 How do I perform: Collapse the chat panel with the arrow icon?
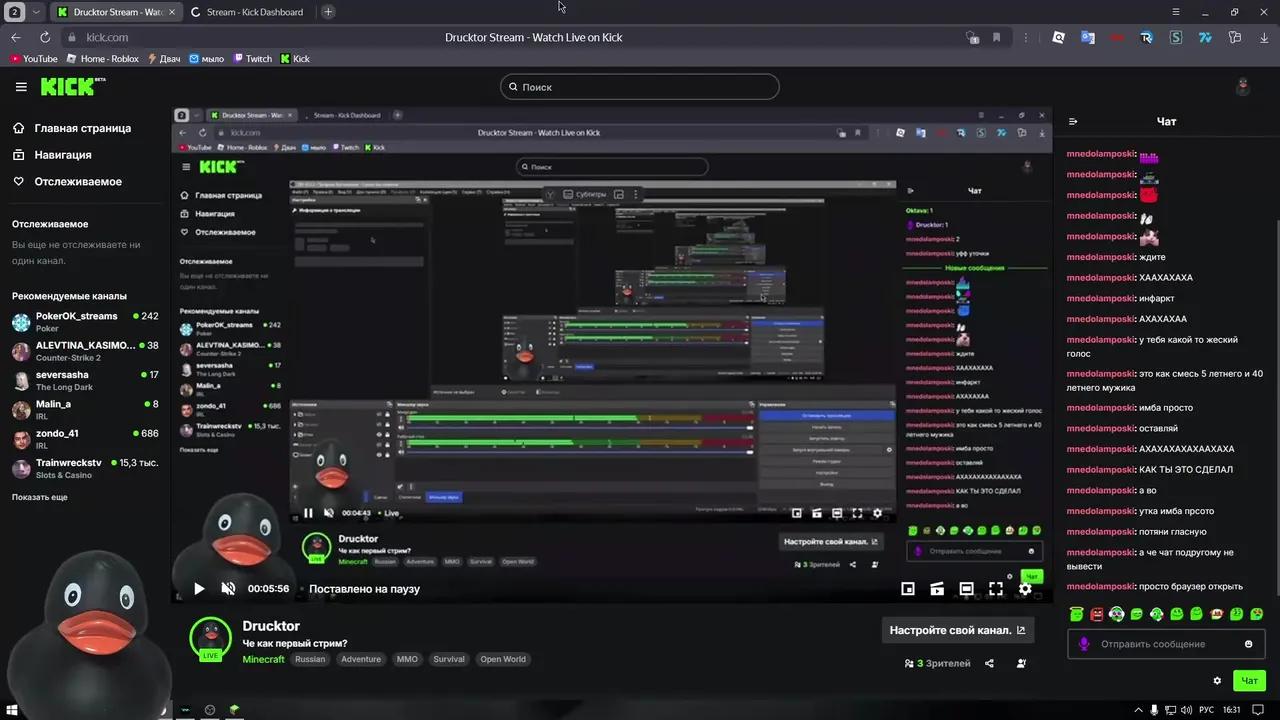[1073, 122]
